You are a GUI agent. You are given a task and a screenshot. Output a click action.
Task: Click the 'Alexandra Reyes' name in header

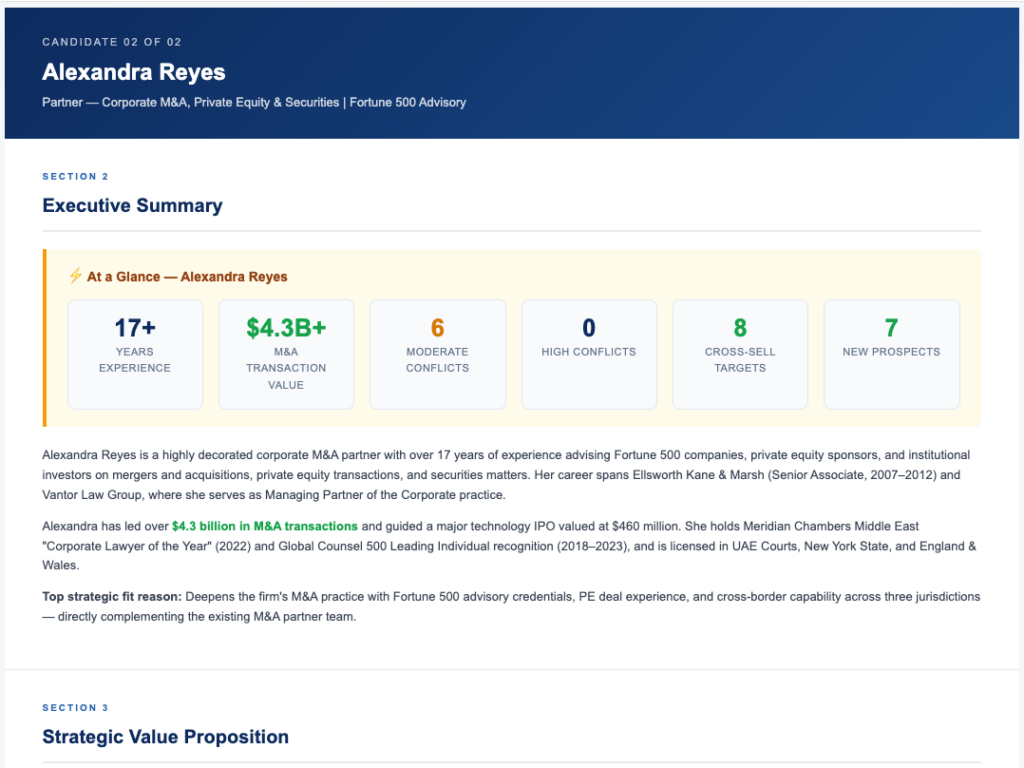pyautogui.click(x=134, y=72)
